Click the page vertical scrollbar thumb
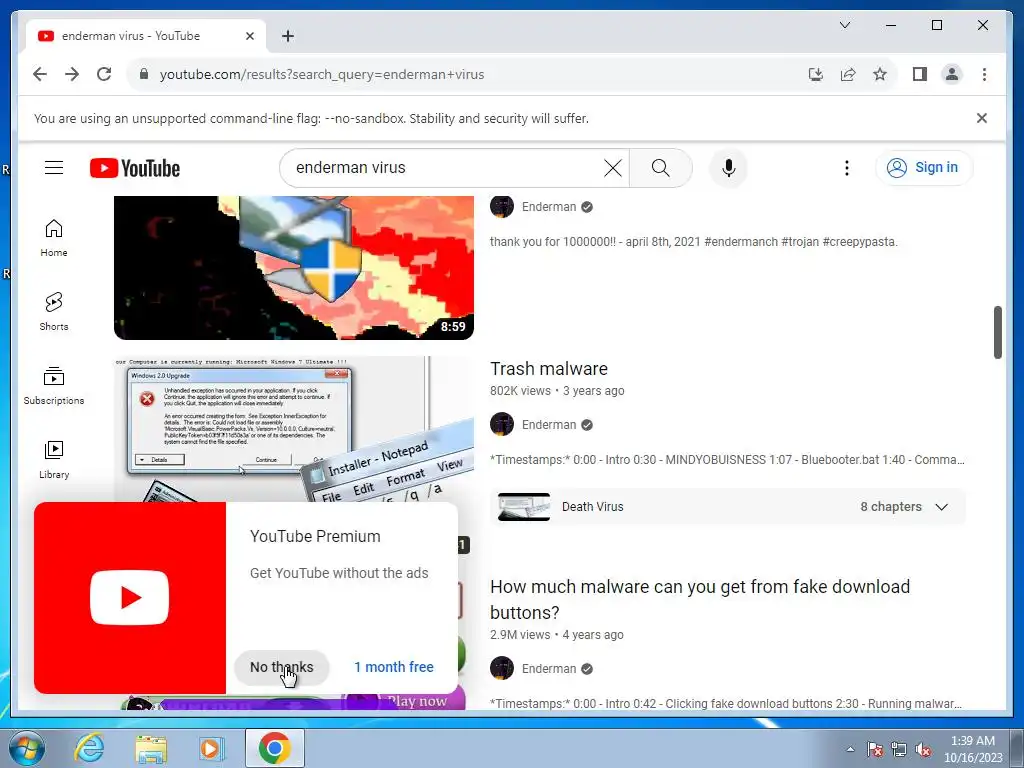The height and width of the screenshot is (768, 1024). [997, 332]
